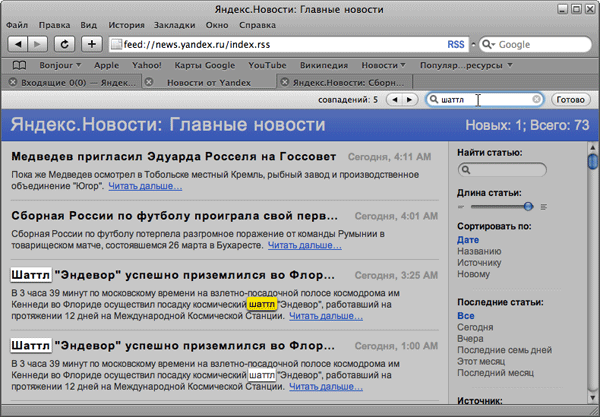Jump to previous find match
Image resolution: width=600 pixels, height=417 pixels.
click(395, 99)
